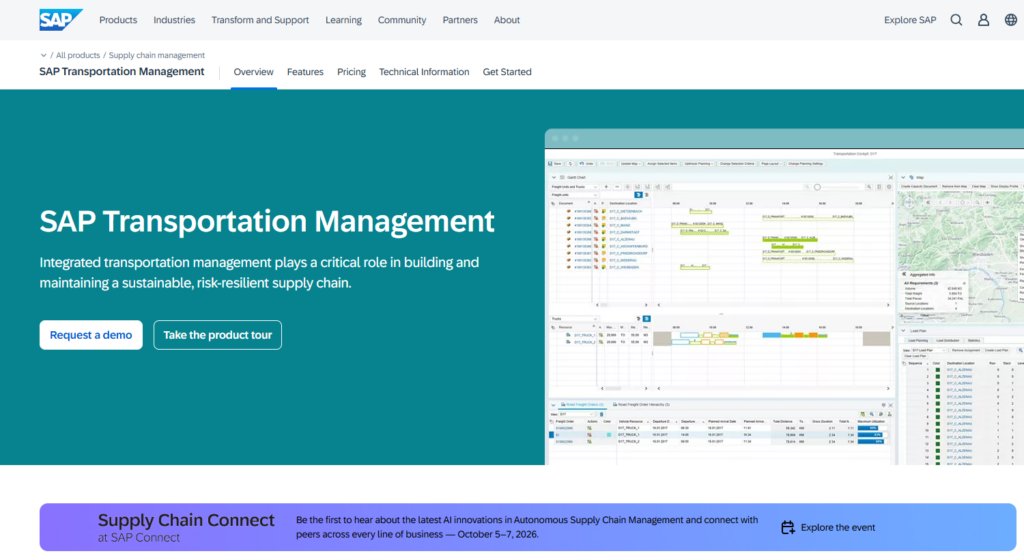The width and height of the screenshot is (1024, 560).
Task: Switch to the Pricing tab
Action: pyautogui.click(x=351, y=72)
